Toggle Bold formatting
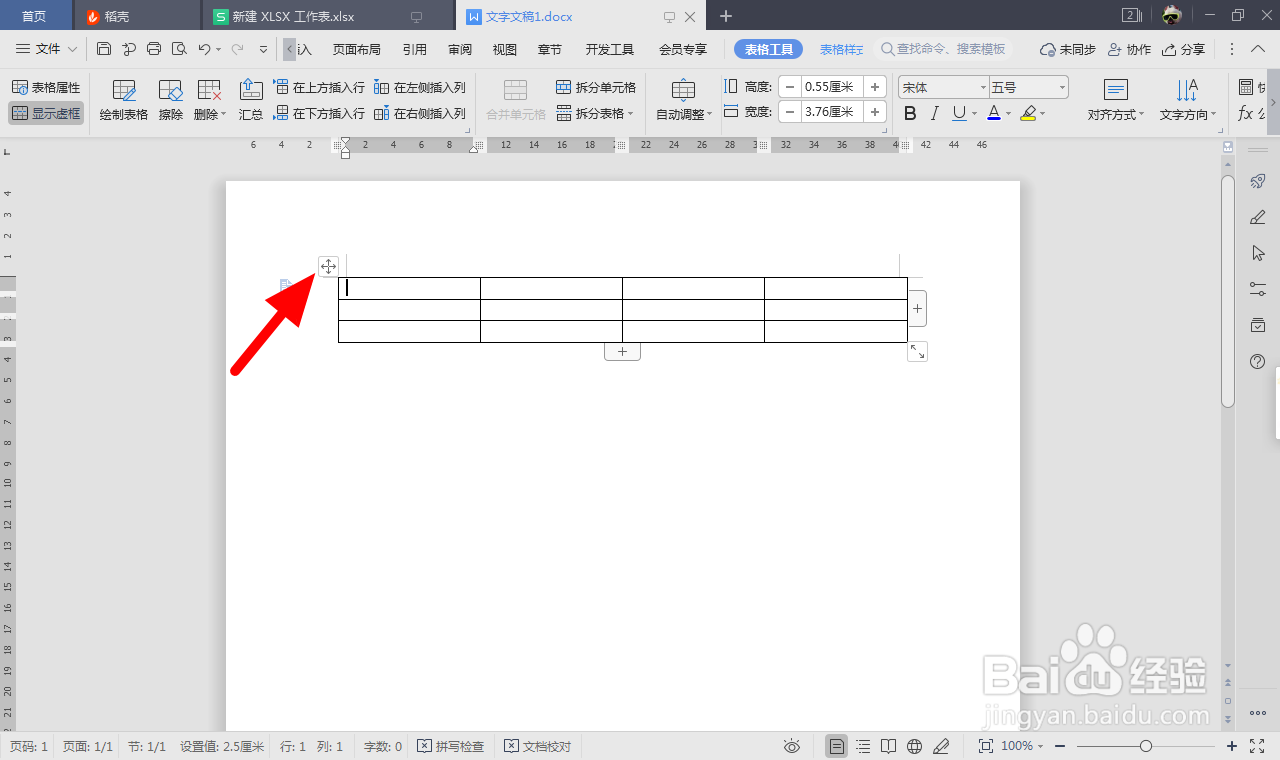This screenshot has height=760, width=1280. [910, 114]
